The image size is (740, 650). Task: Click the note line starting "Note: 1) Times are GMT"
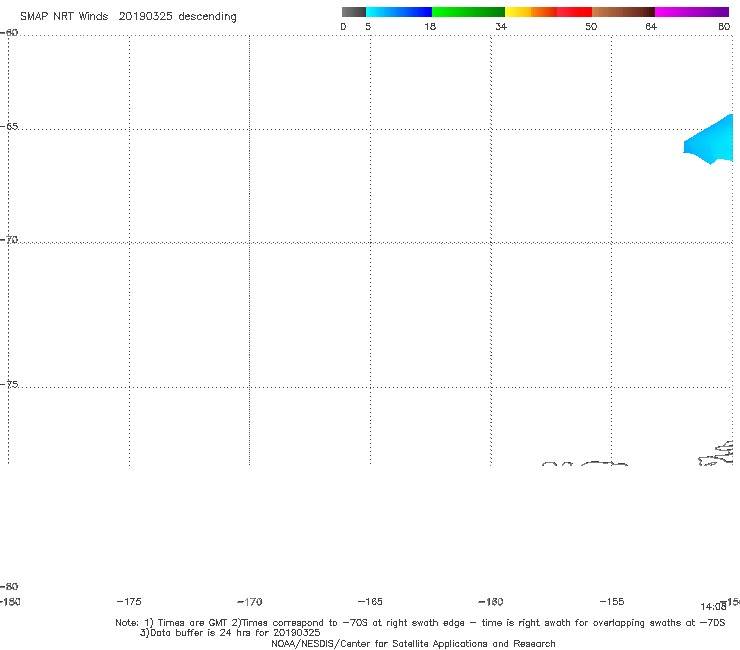coord(420,623)
